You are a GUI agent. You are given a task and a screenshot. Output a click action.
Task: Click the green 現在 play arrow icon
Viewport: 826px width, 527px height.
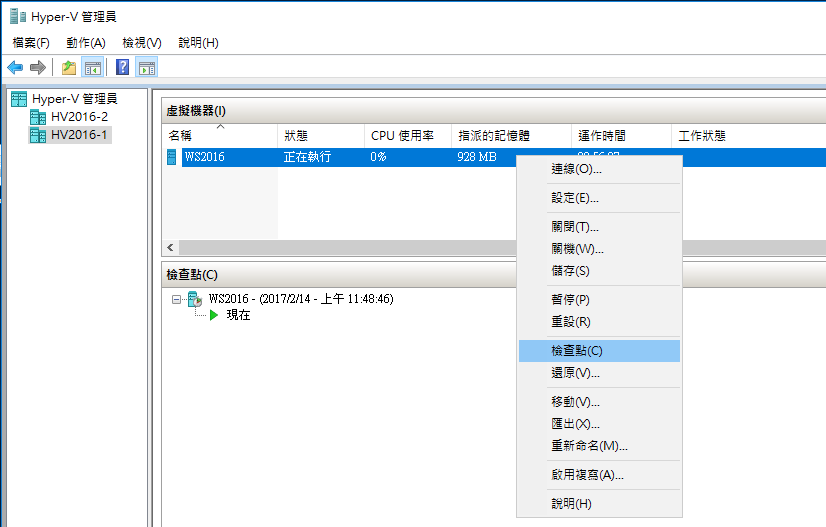(x=214, y=315)
